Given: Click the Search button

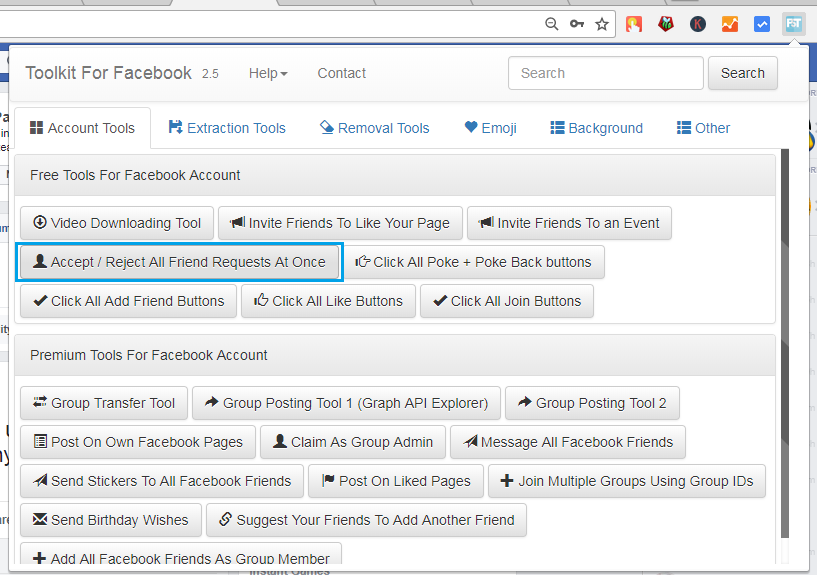Looking at the screenshot, I should pyautogui.click(x=743, y=73).
